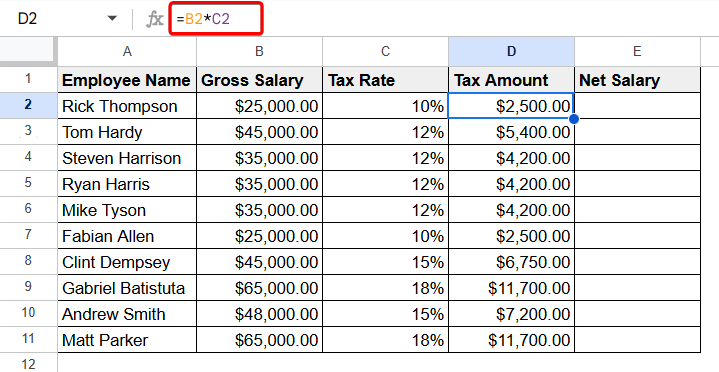Select column A header
Viewport: 719px width, 372px height.
pyautogui.click(x=127, y=51)
